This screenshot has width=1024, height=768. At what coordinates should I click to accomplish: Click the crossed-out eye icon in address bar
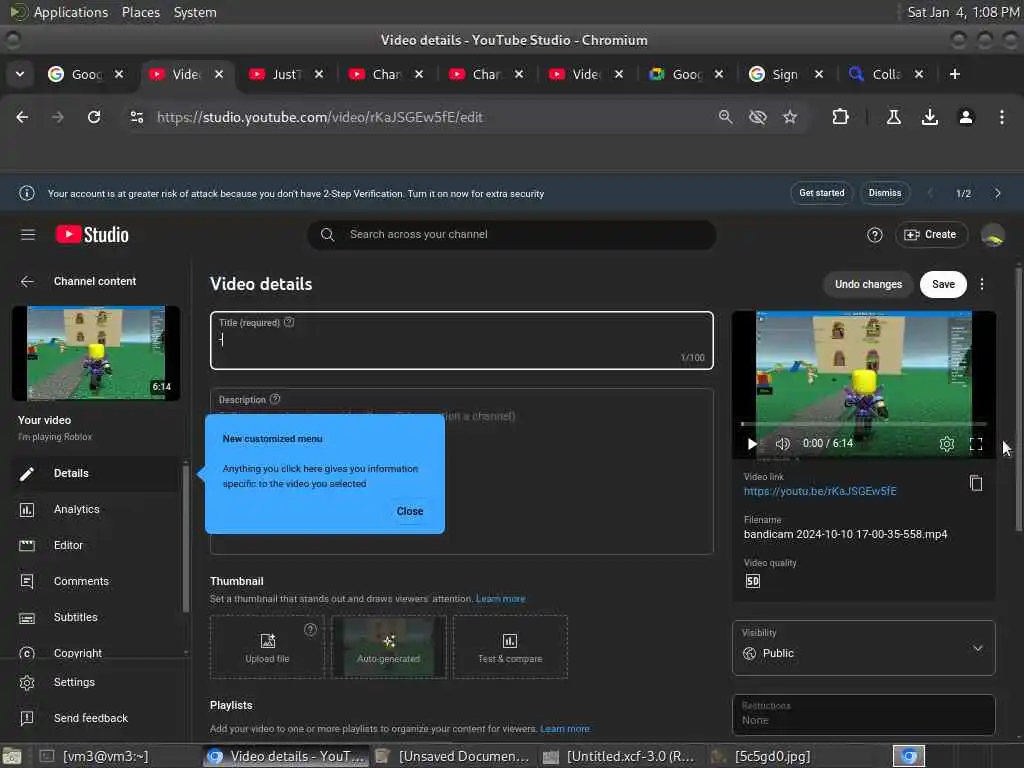pos(758,117)
